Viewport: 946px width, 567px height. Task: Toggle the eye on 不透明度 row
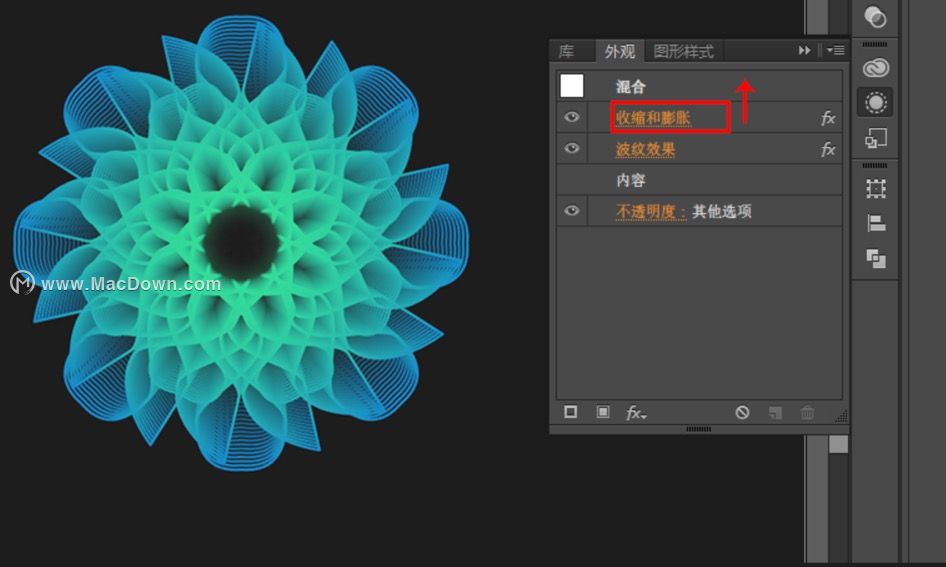click(571, 211)
